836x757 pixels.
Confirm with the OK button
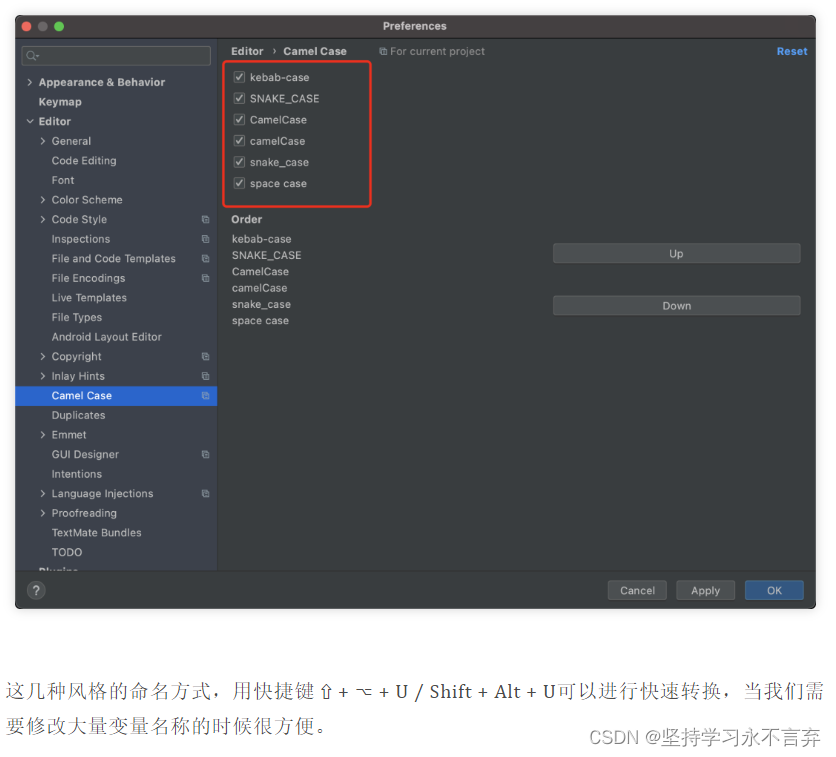point(774,591)
